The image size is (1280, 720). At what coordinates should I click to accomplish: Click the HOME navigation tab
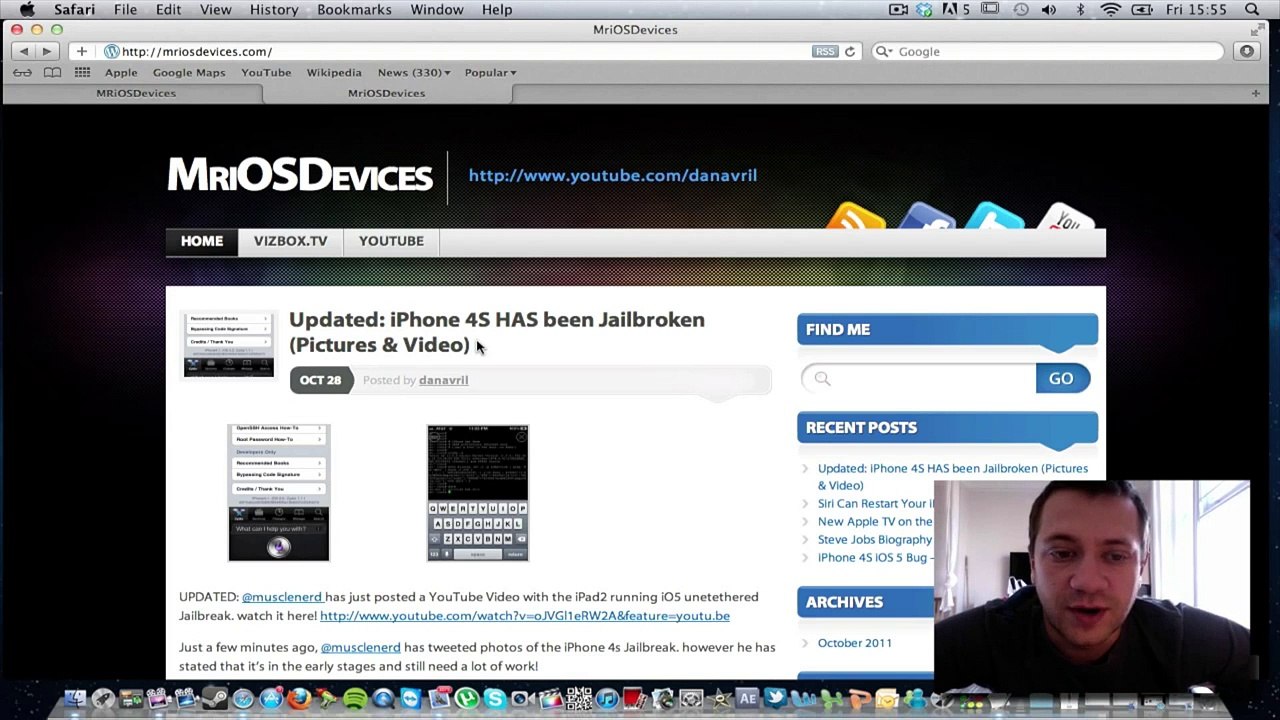(202, 241)
